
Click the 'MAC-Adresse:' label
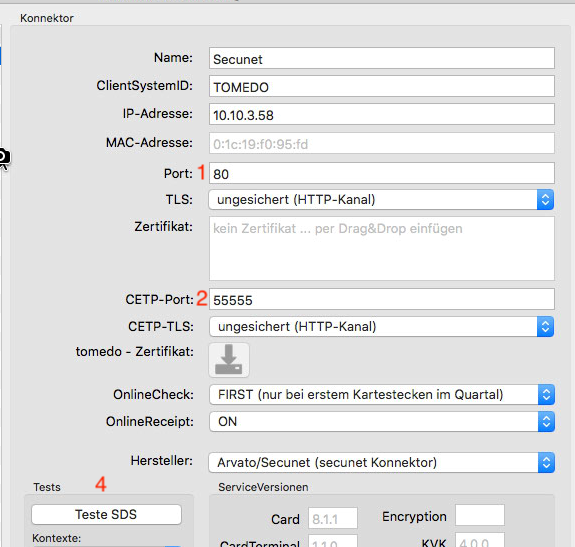(149, 143)
